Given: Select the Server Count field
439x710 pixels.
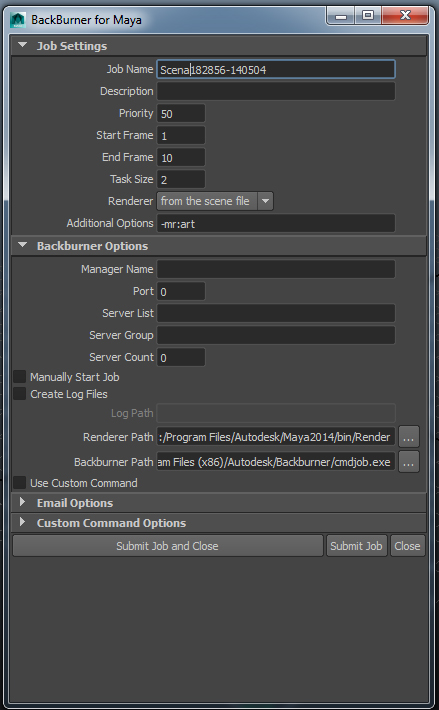Looking at the screenshot, I should pyautogui.click(x=181, y=357).
